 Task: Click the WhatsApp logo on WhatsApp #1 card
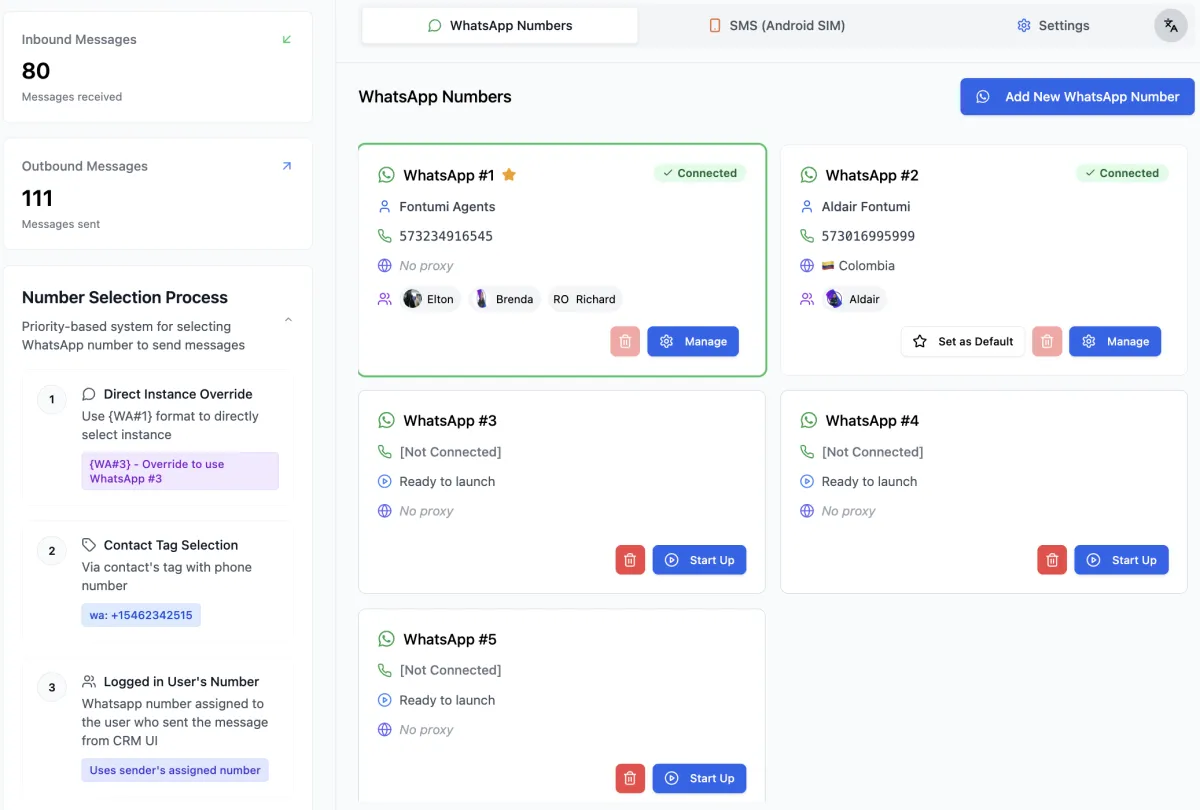click(x=387, y=175)
